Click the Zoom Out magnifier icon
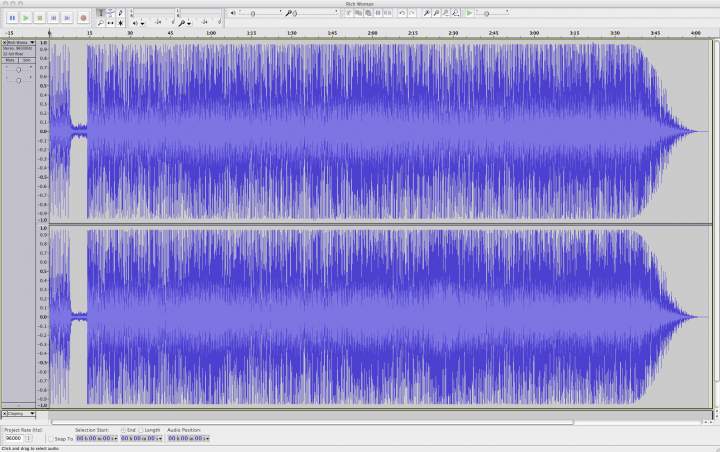The width and height of the screenshot is (720, 452). [436, 13]
